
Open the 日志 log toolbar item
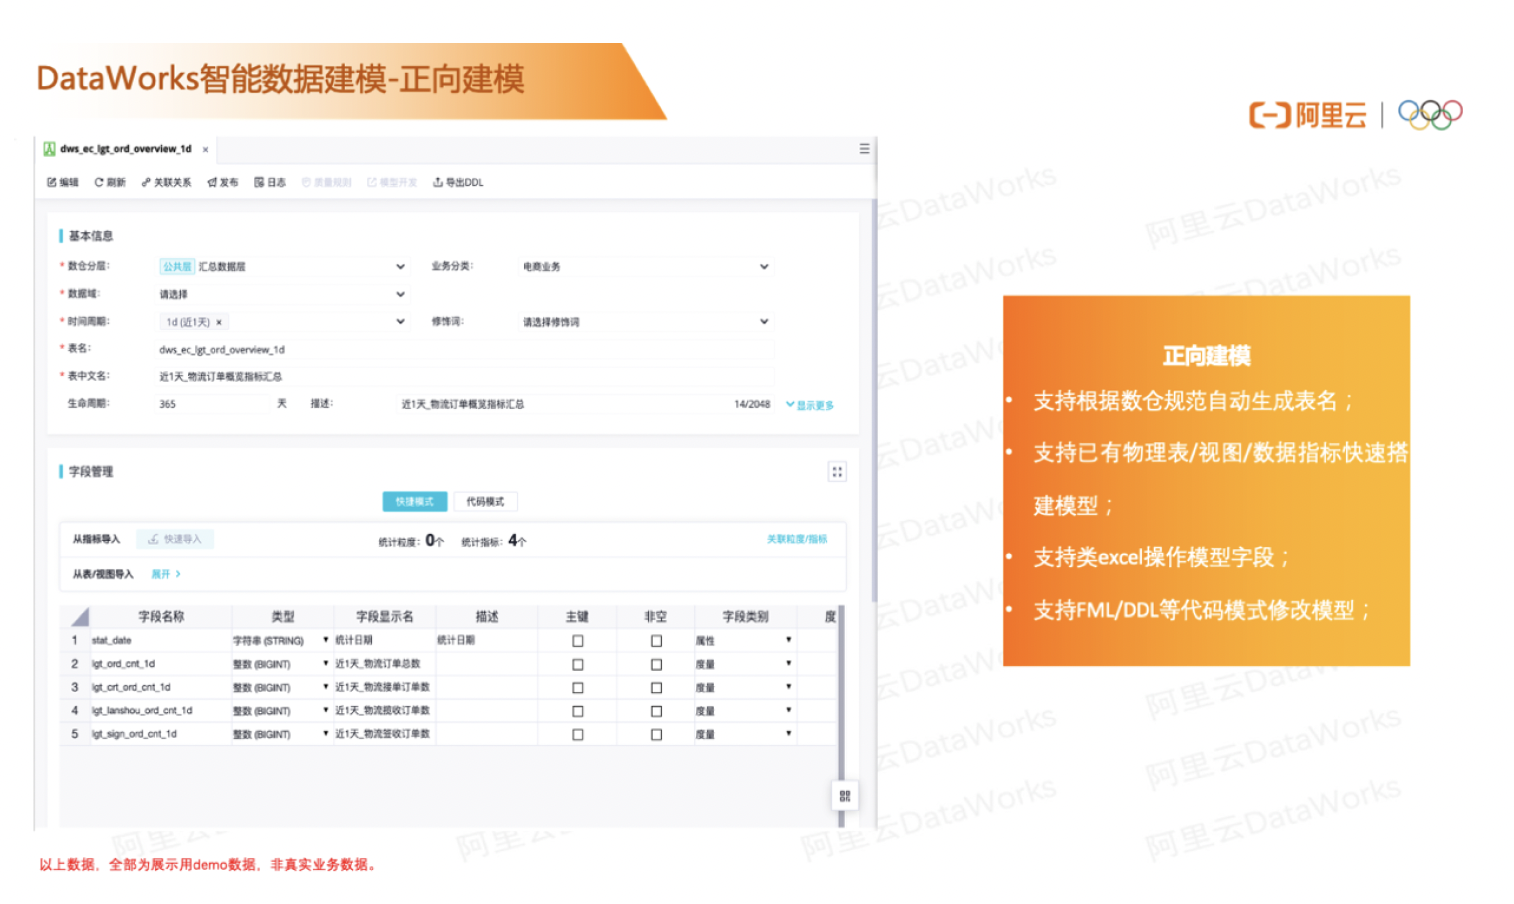(270, 182)
